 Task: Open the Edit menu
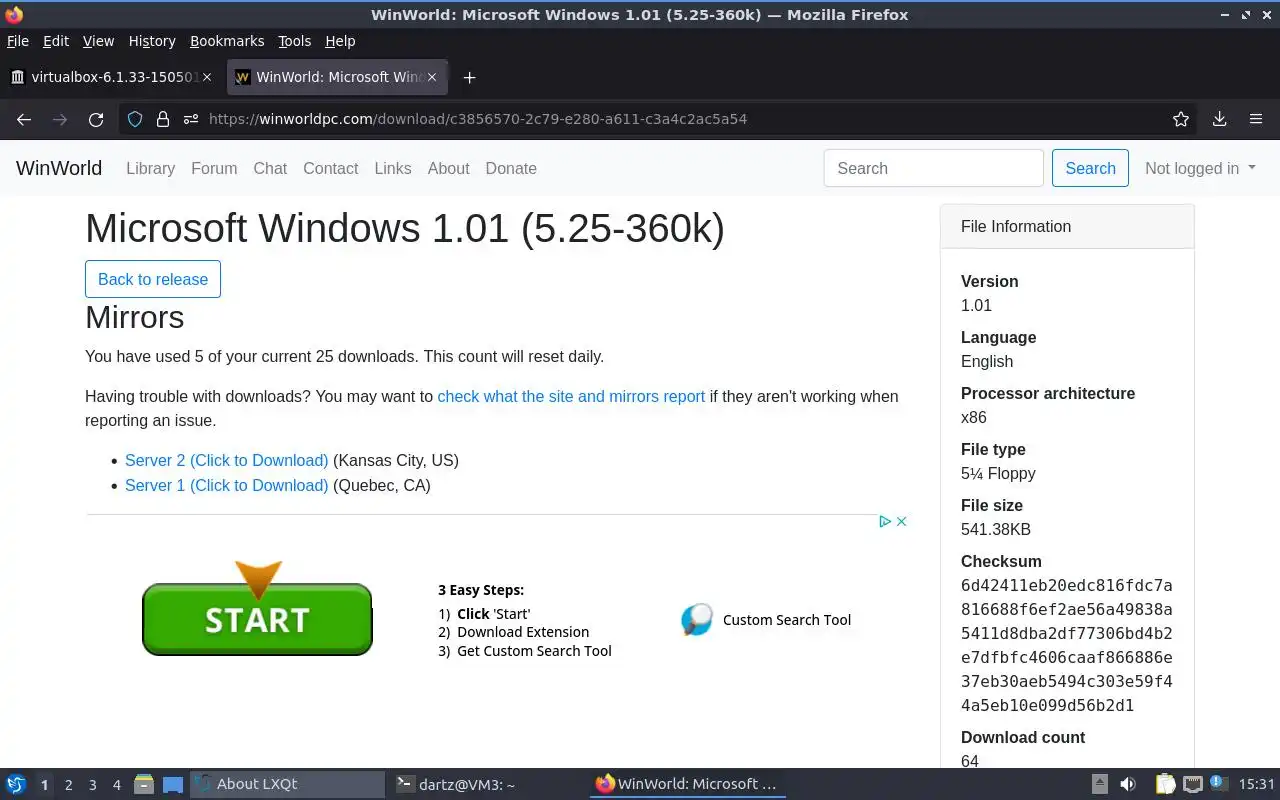56,41
